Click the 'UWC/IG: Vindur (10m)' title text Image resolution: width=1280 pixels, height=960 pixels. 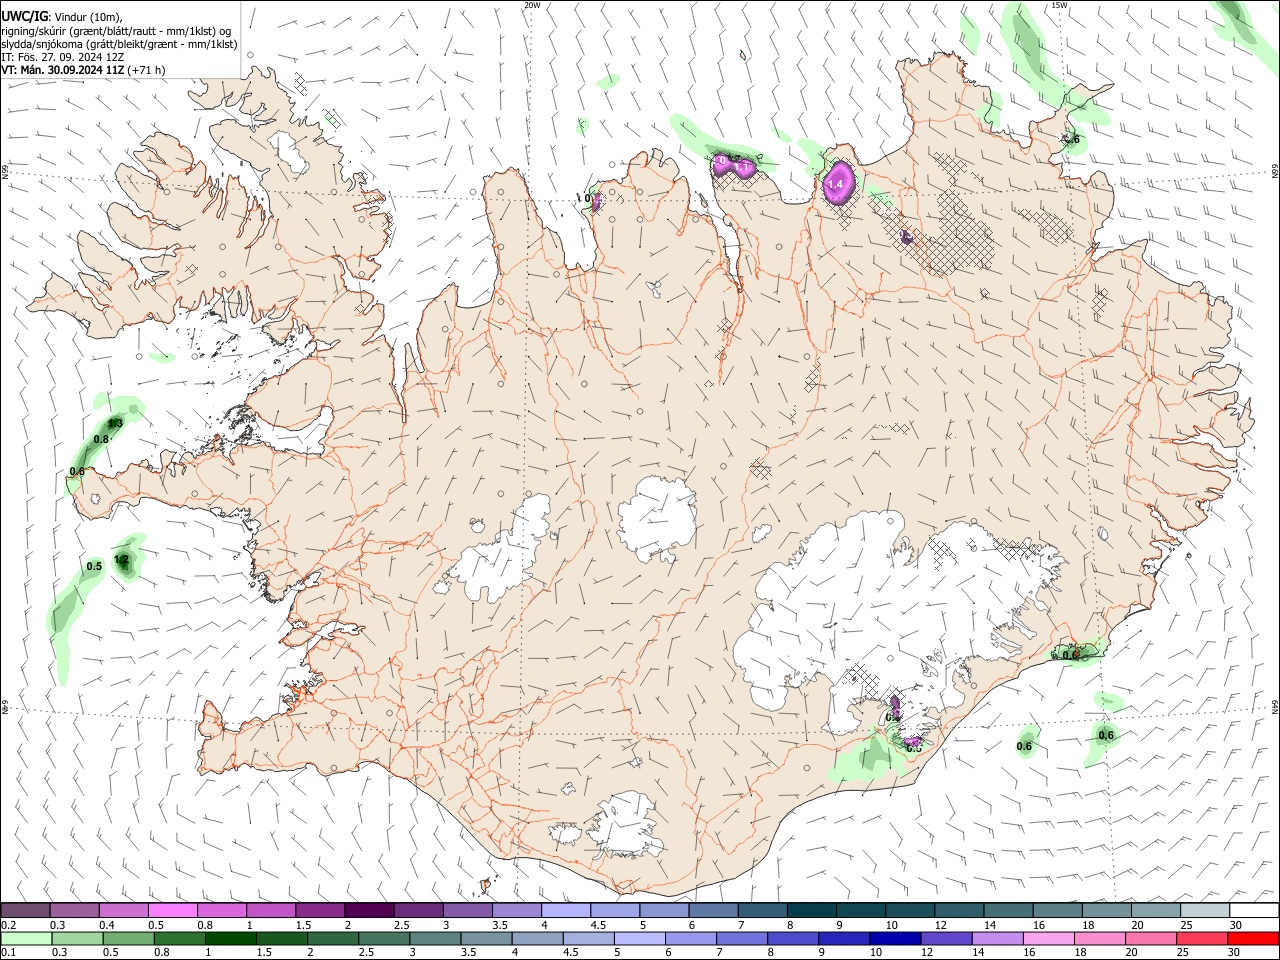tap(61, 17)
